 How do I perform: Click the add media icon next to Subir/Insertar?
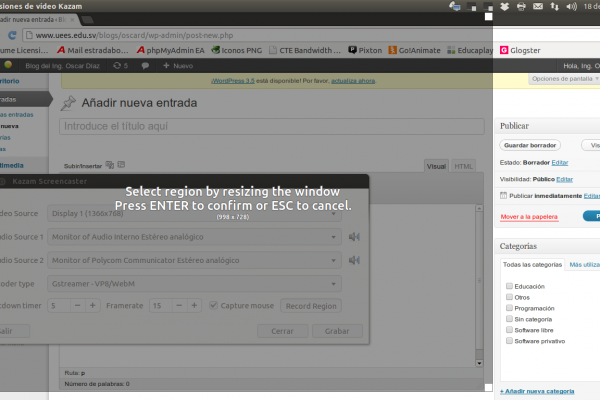(110, 165)
